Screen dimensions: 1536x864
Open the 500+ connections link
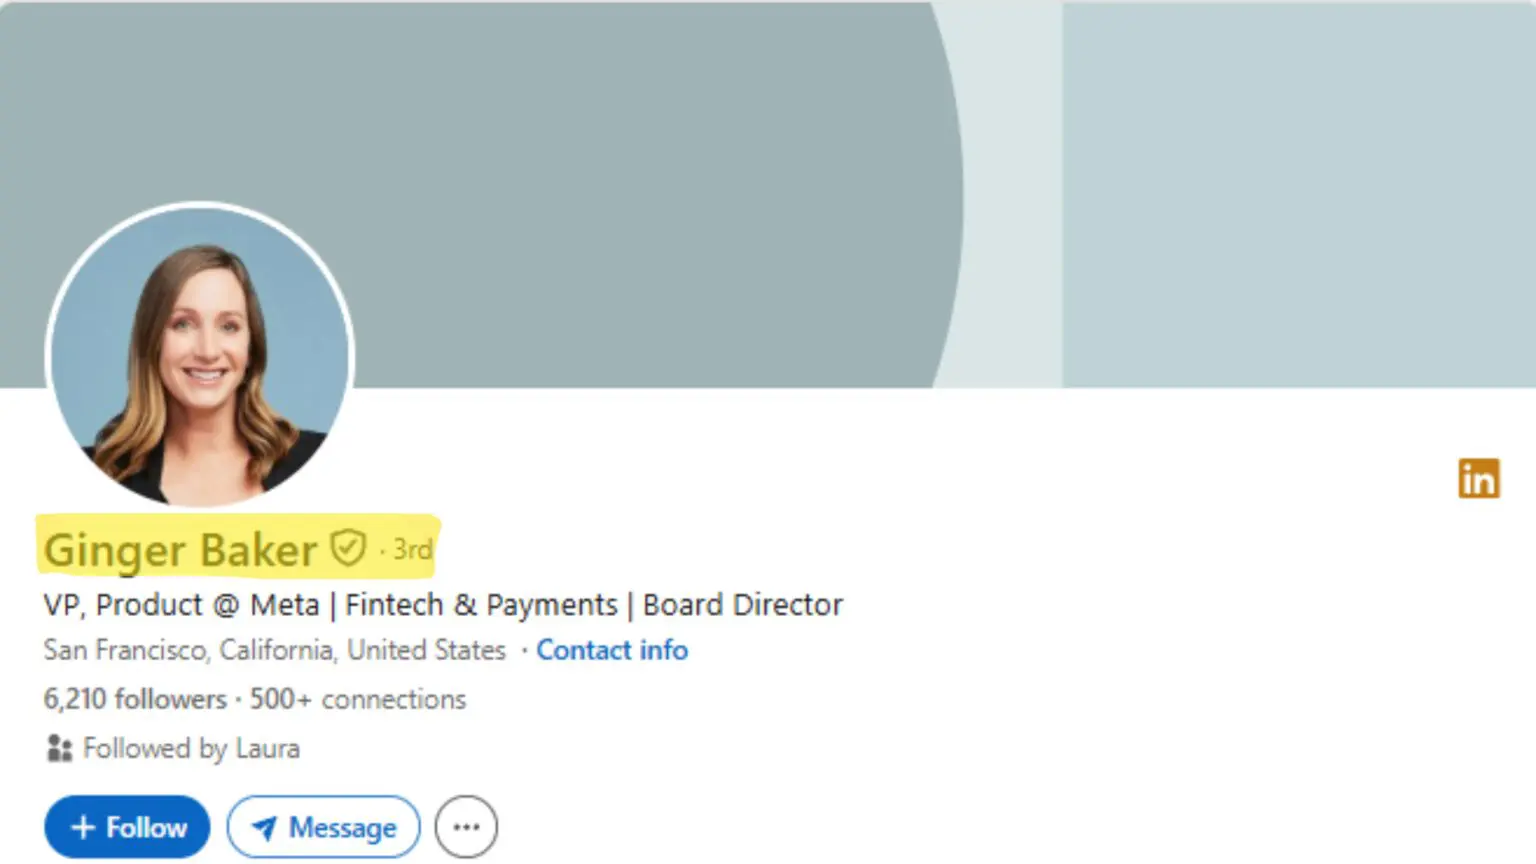pyautogui.click(x=358, y=699)
